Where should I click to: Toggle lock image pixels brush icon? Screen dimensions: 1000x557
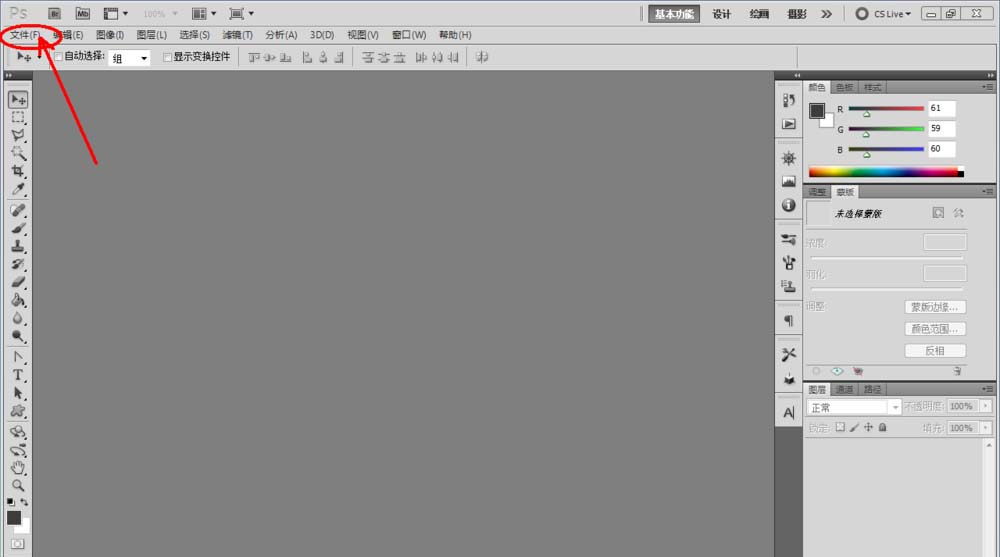point(855,427)
